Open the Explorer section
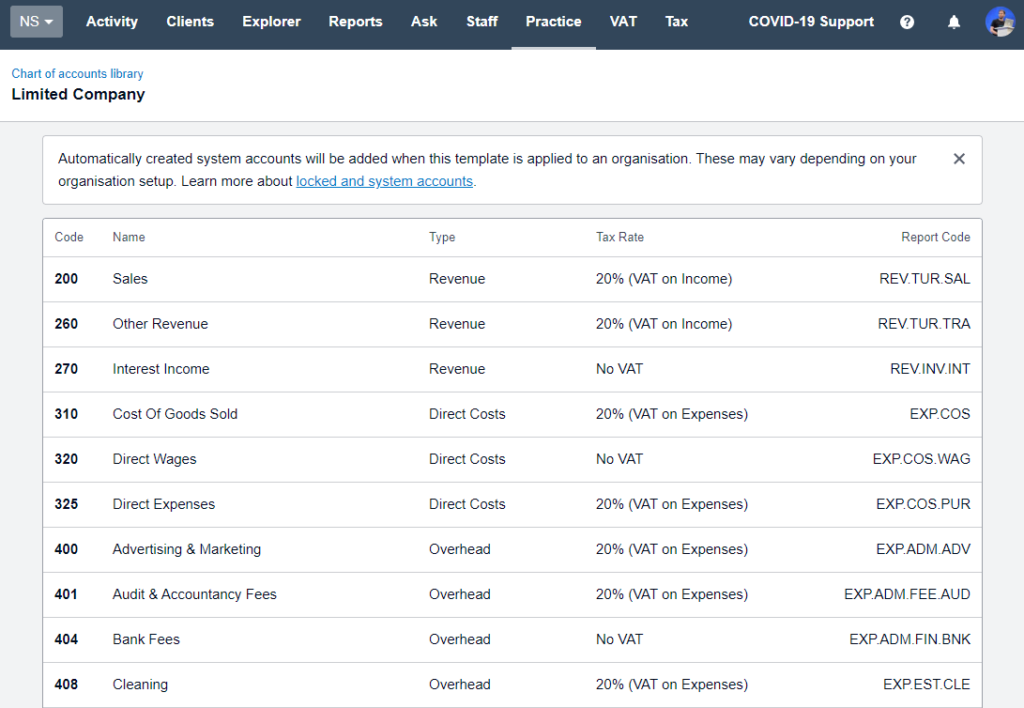The height and width of the screenshot is (708, 1024). 271,21
